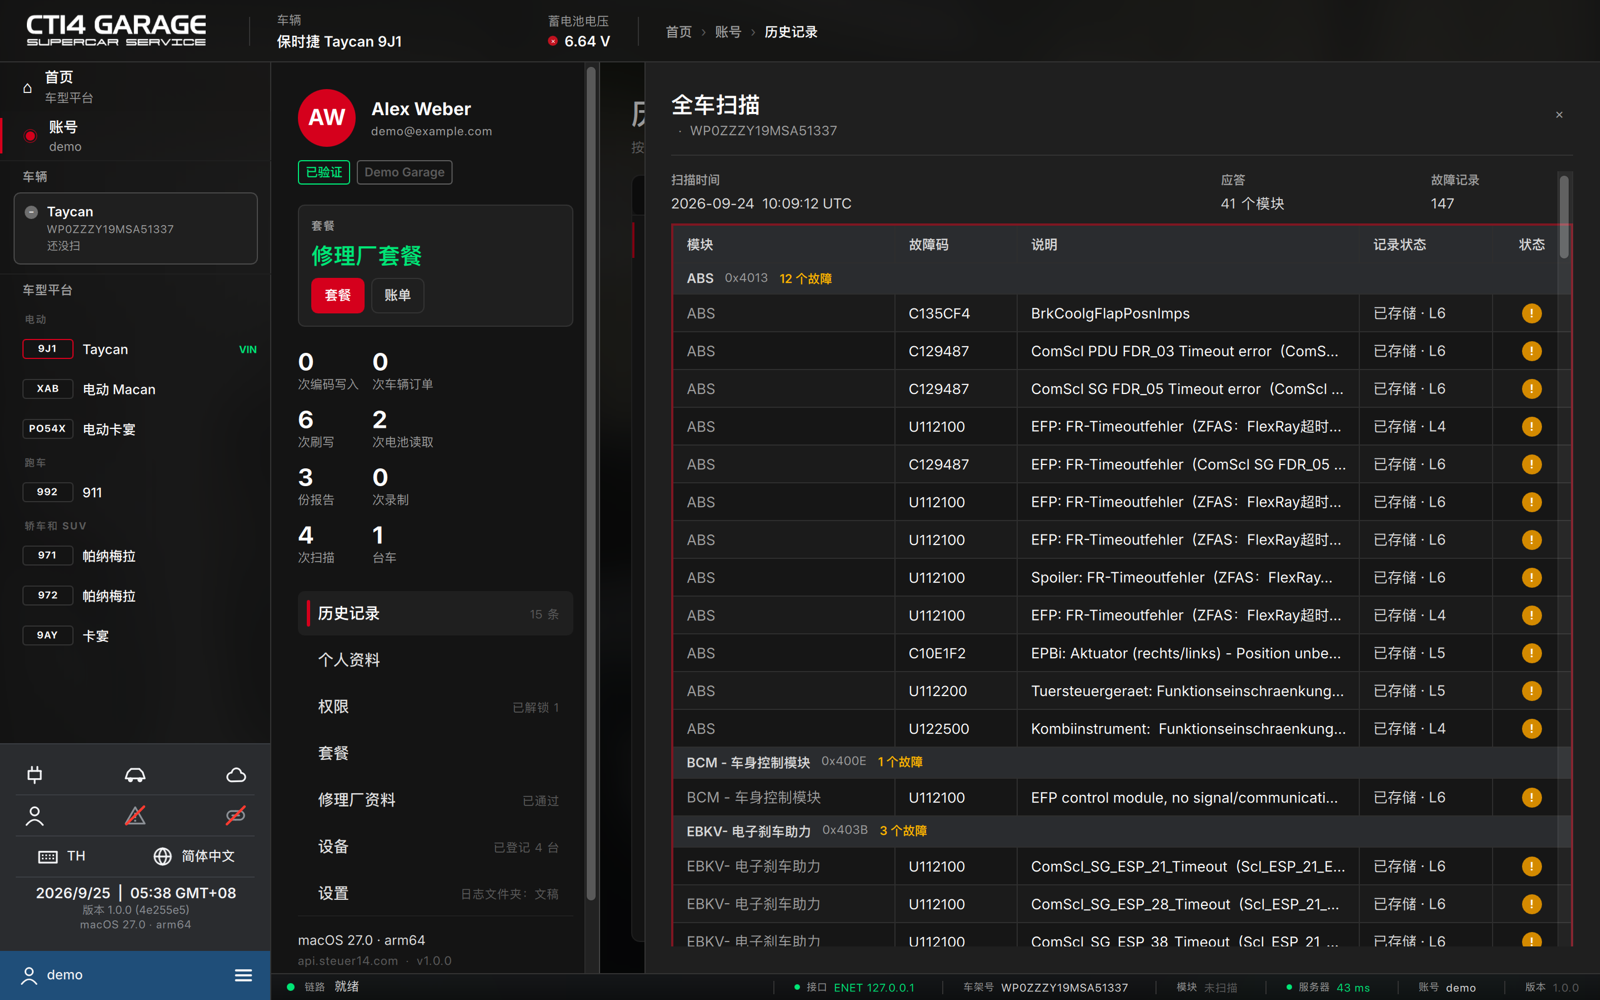Click the ENET 127.0.0.1 status bar entry
Viewport: 1600px width, 1000px height.
point(855,988)
